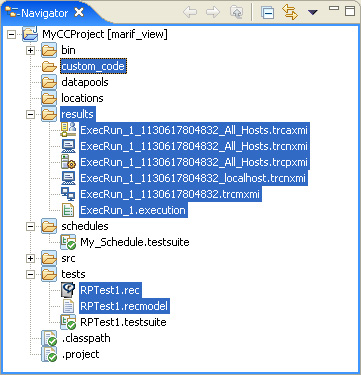
Task: Select the schedules folder label
Action: (85, 226)
